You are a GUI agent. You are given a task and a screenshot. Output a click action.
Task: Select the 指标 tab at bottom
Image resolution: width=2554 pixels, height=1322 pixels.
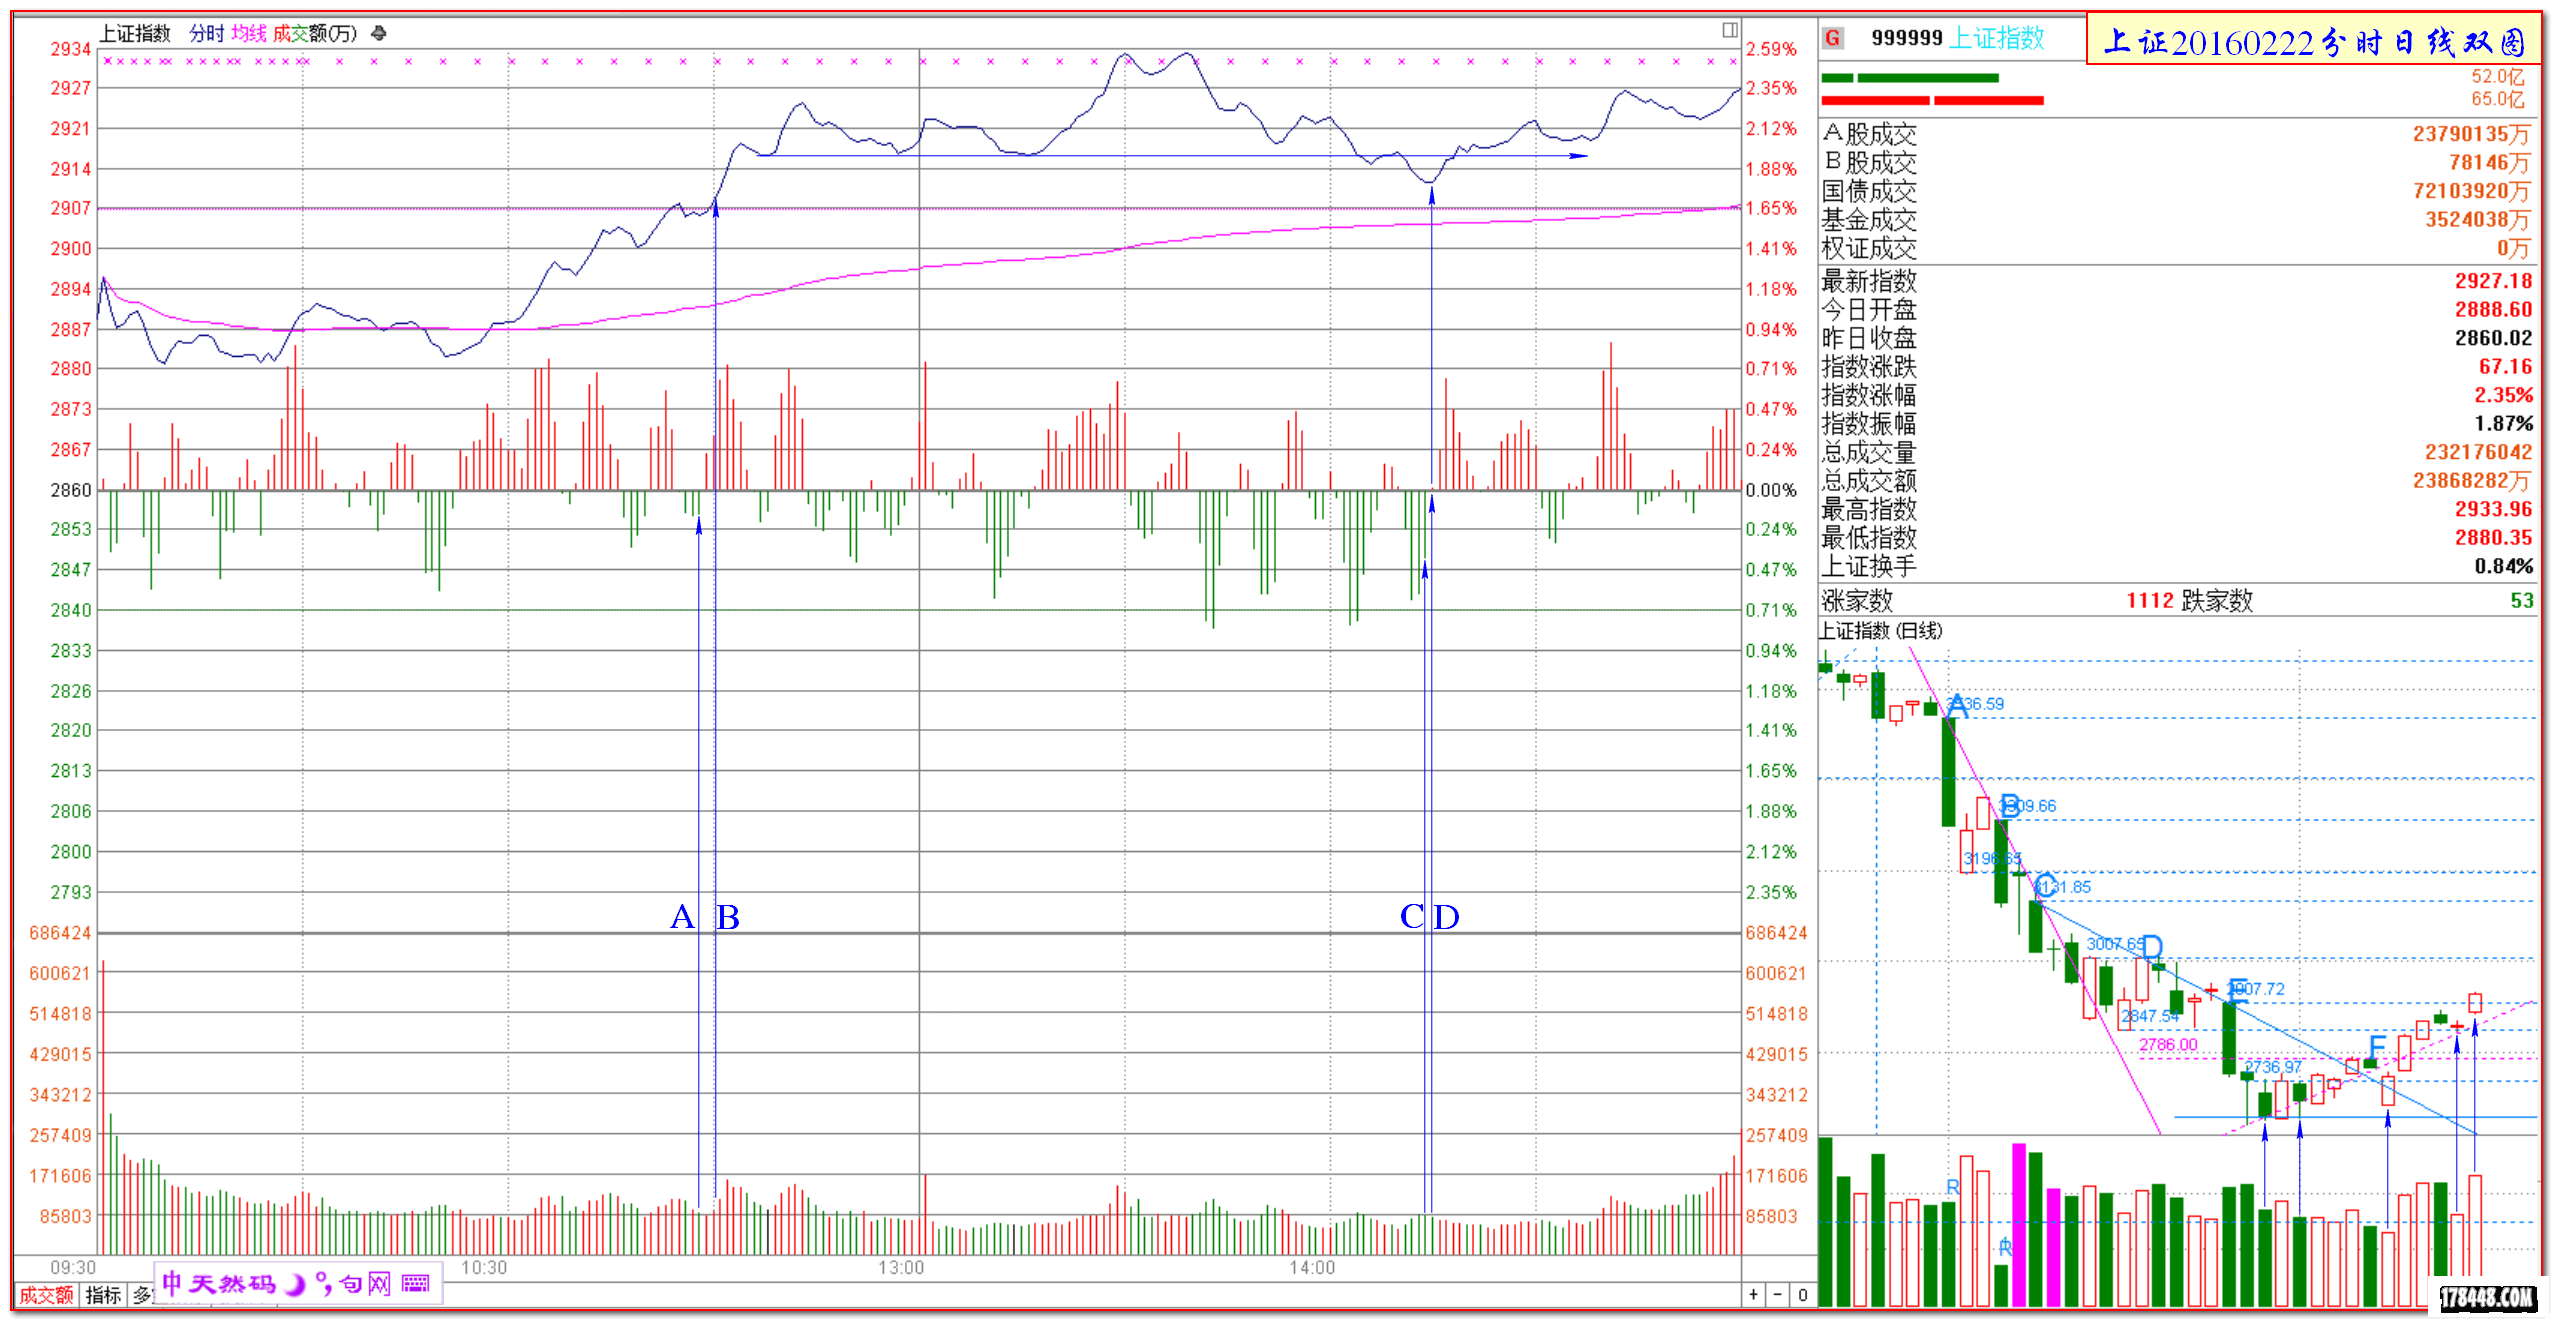[103, 1295]
